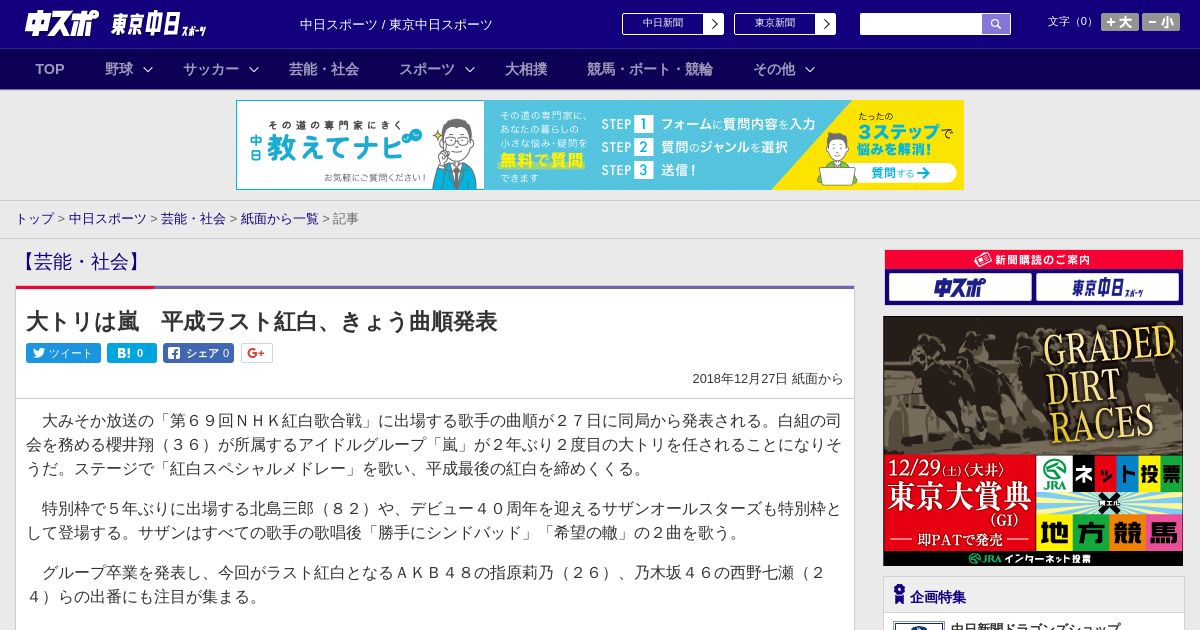Open the サッカー menu
Screen dimensions: 1200x630
(211, 69)
